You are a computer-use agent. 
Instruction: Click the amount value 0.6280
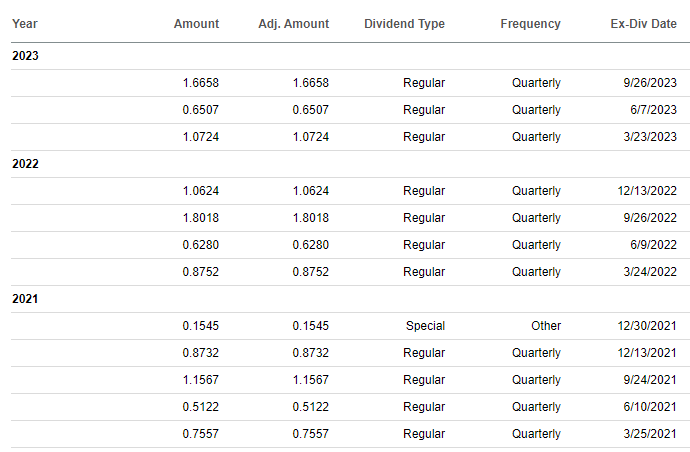point(201,245)
